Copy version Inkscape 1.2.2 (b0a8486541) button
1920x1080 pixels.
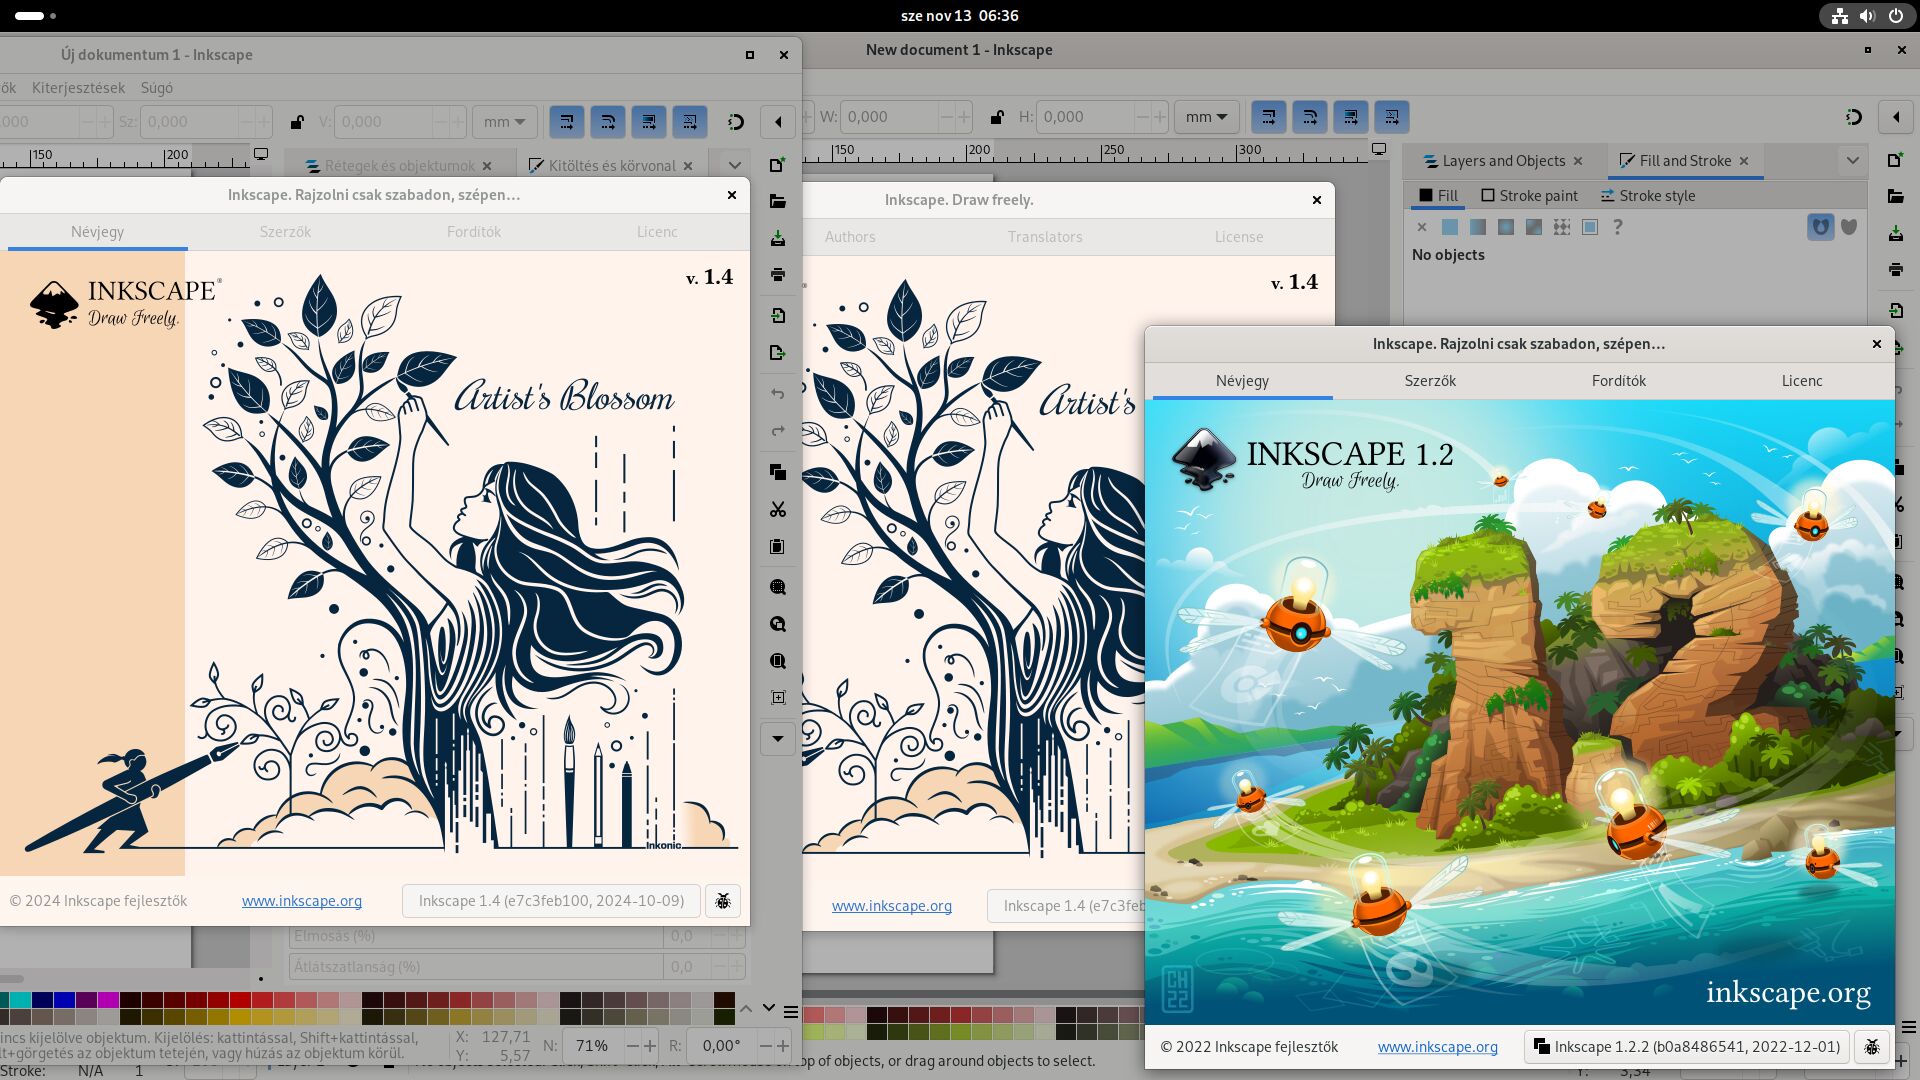tap(1686, 1047)
